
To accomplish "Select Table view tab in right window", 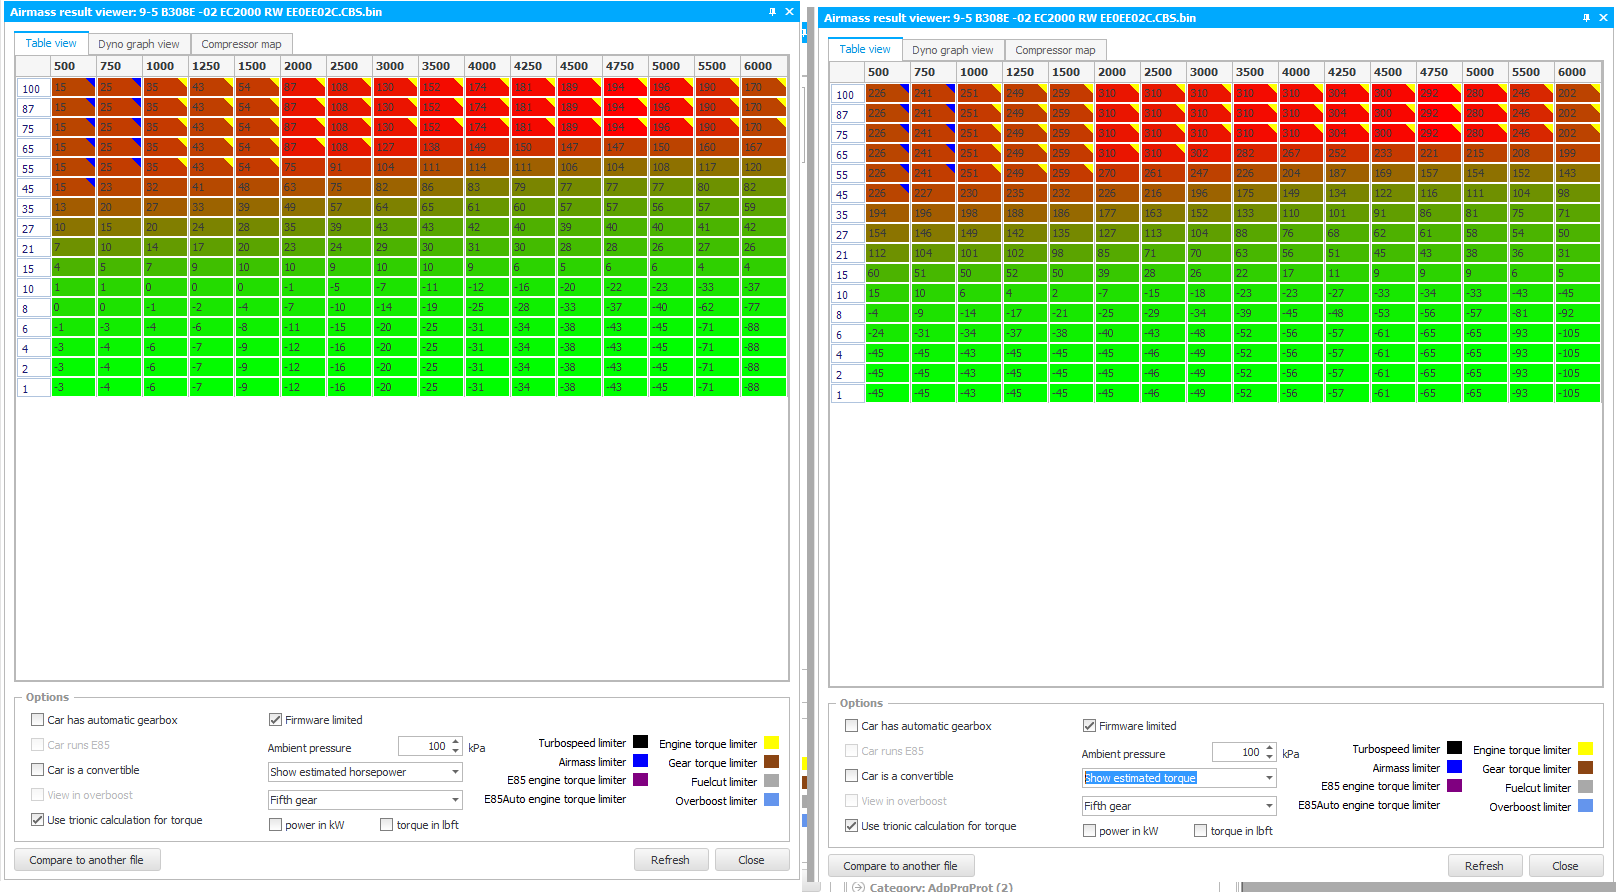I will [x=865, y=49].
